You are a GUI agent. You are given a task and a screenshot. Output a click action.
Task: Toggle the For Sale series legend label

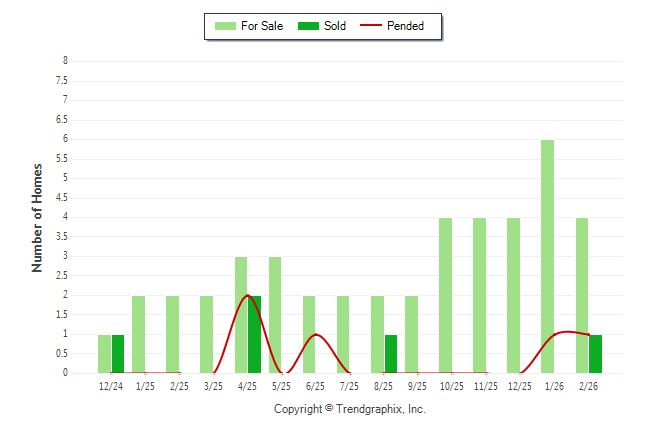click(263, 26)
